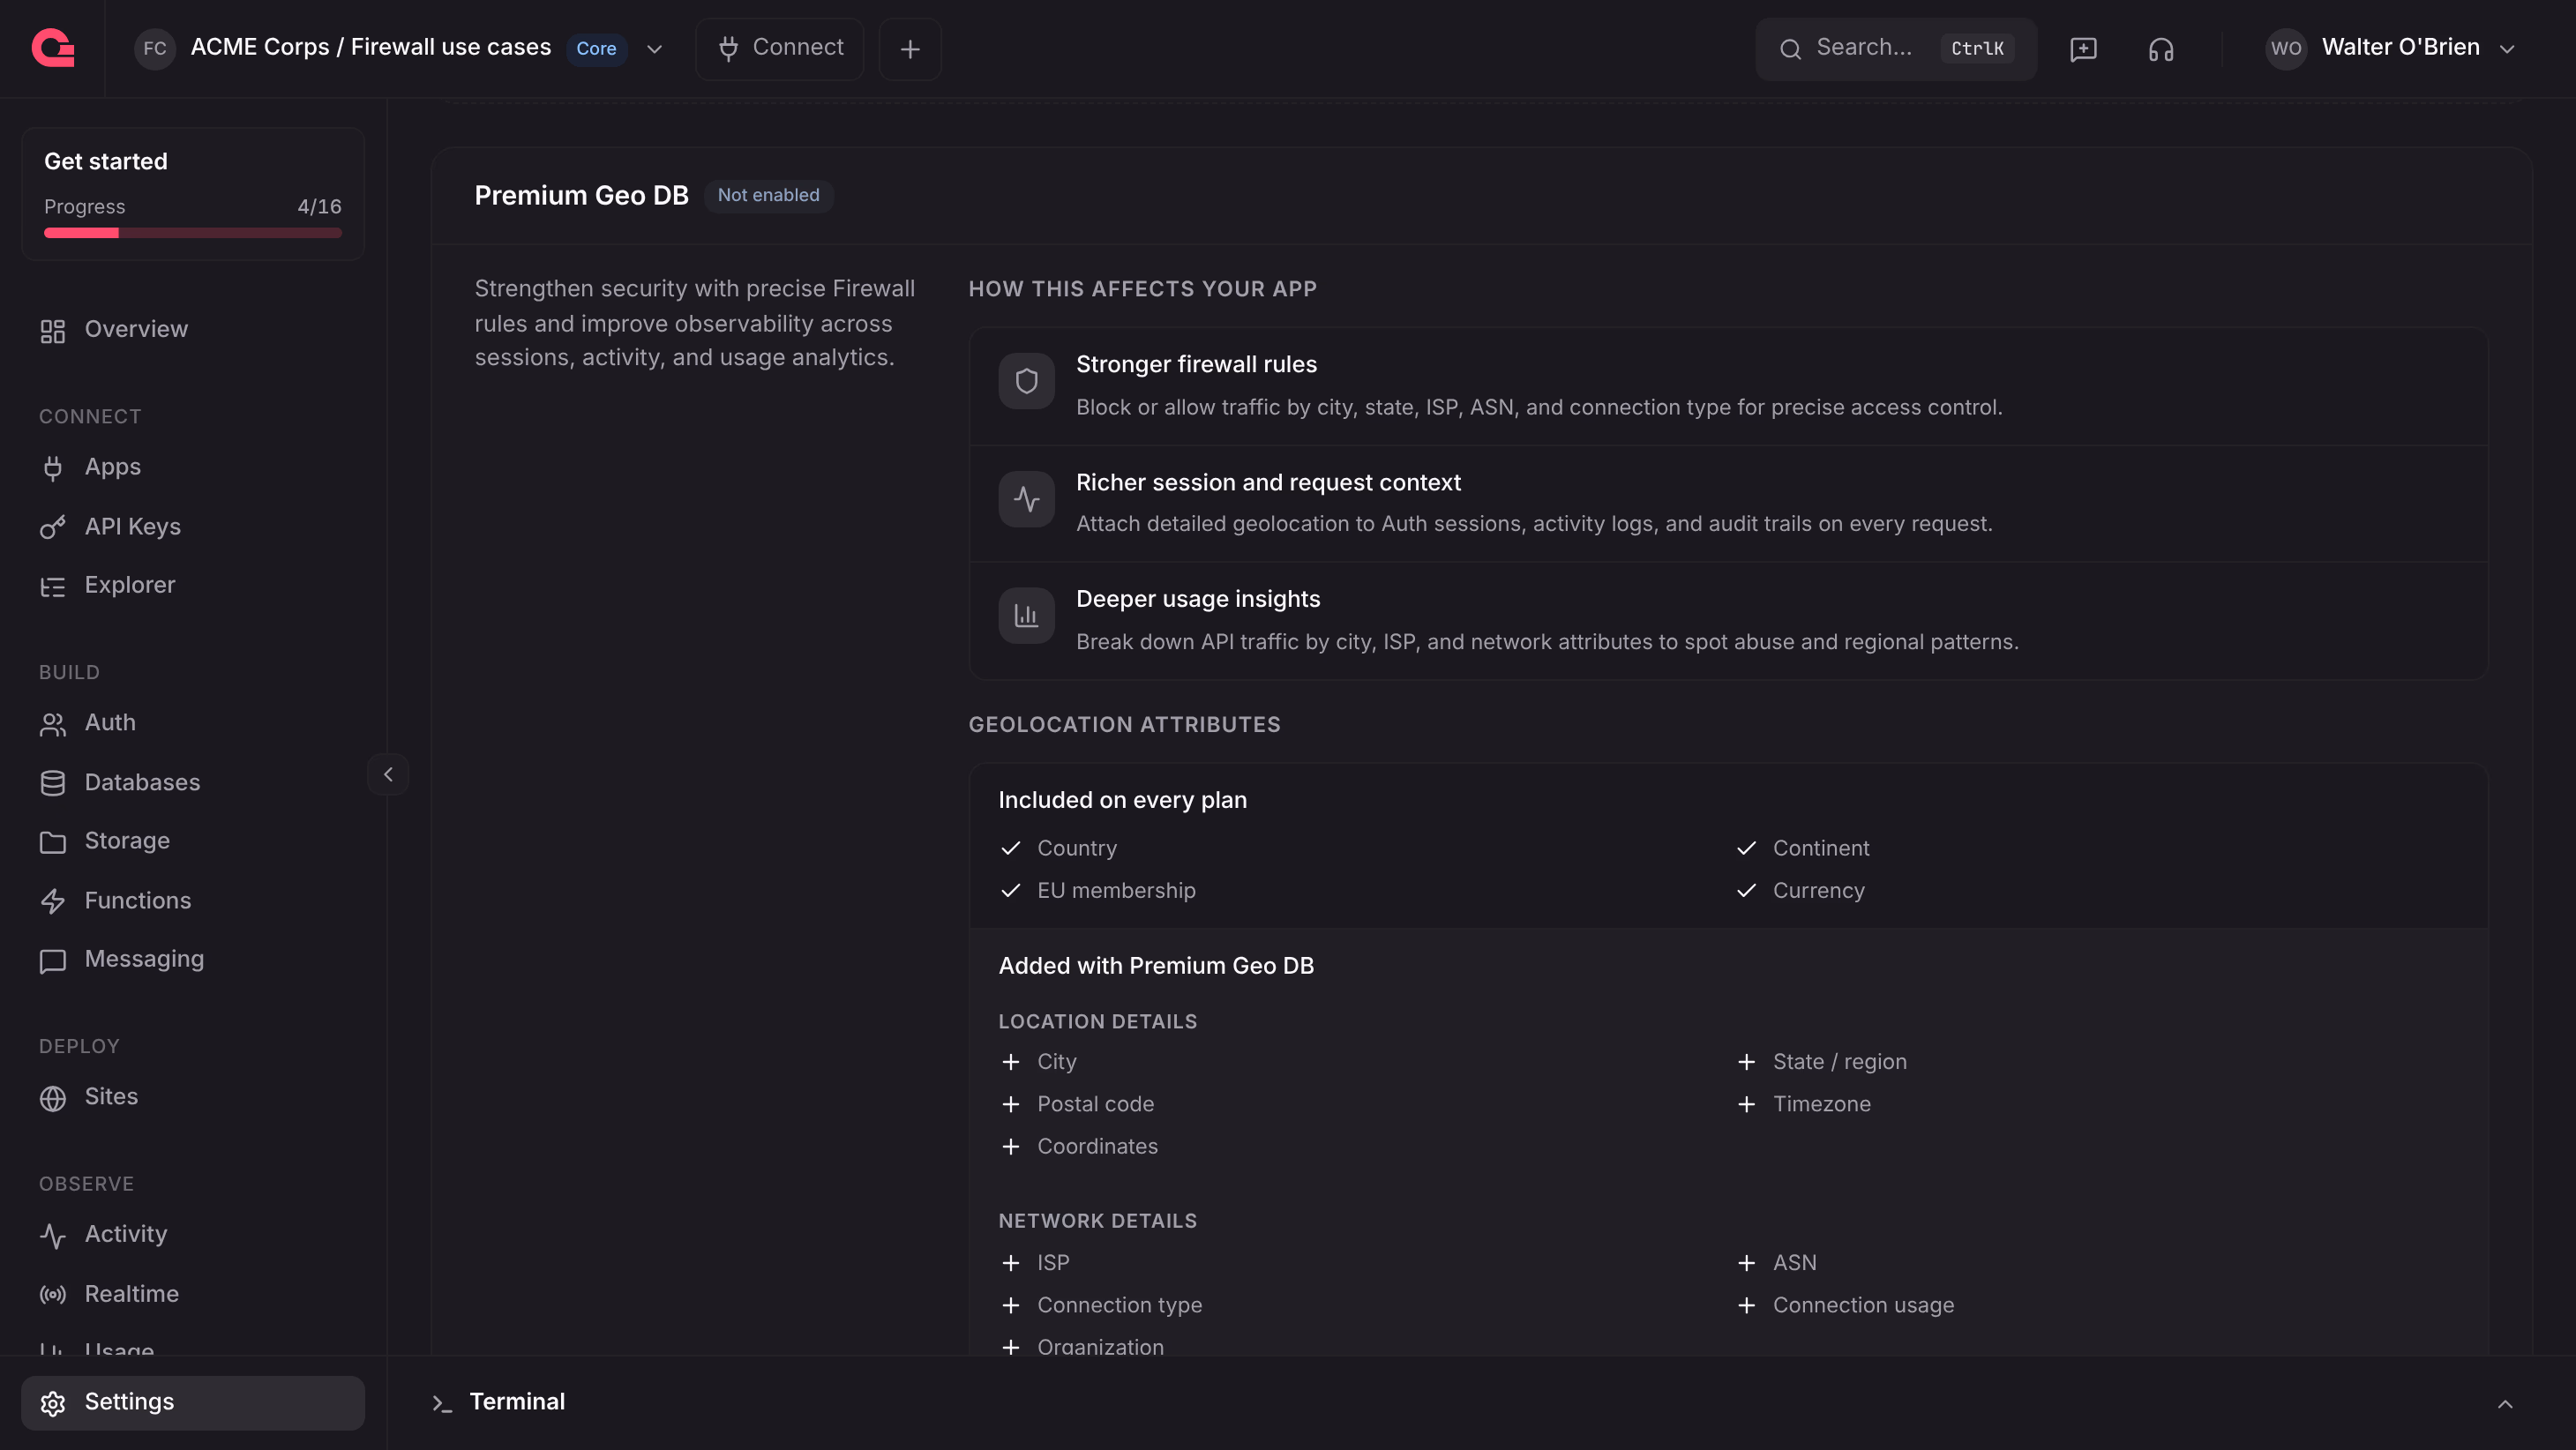Click the WO user avatar

tap(2285, 48)
